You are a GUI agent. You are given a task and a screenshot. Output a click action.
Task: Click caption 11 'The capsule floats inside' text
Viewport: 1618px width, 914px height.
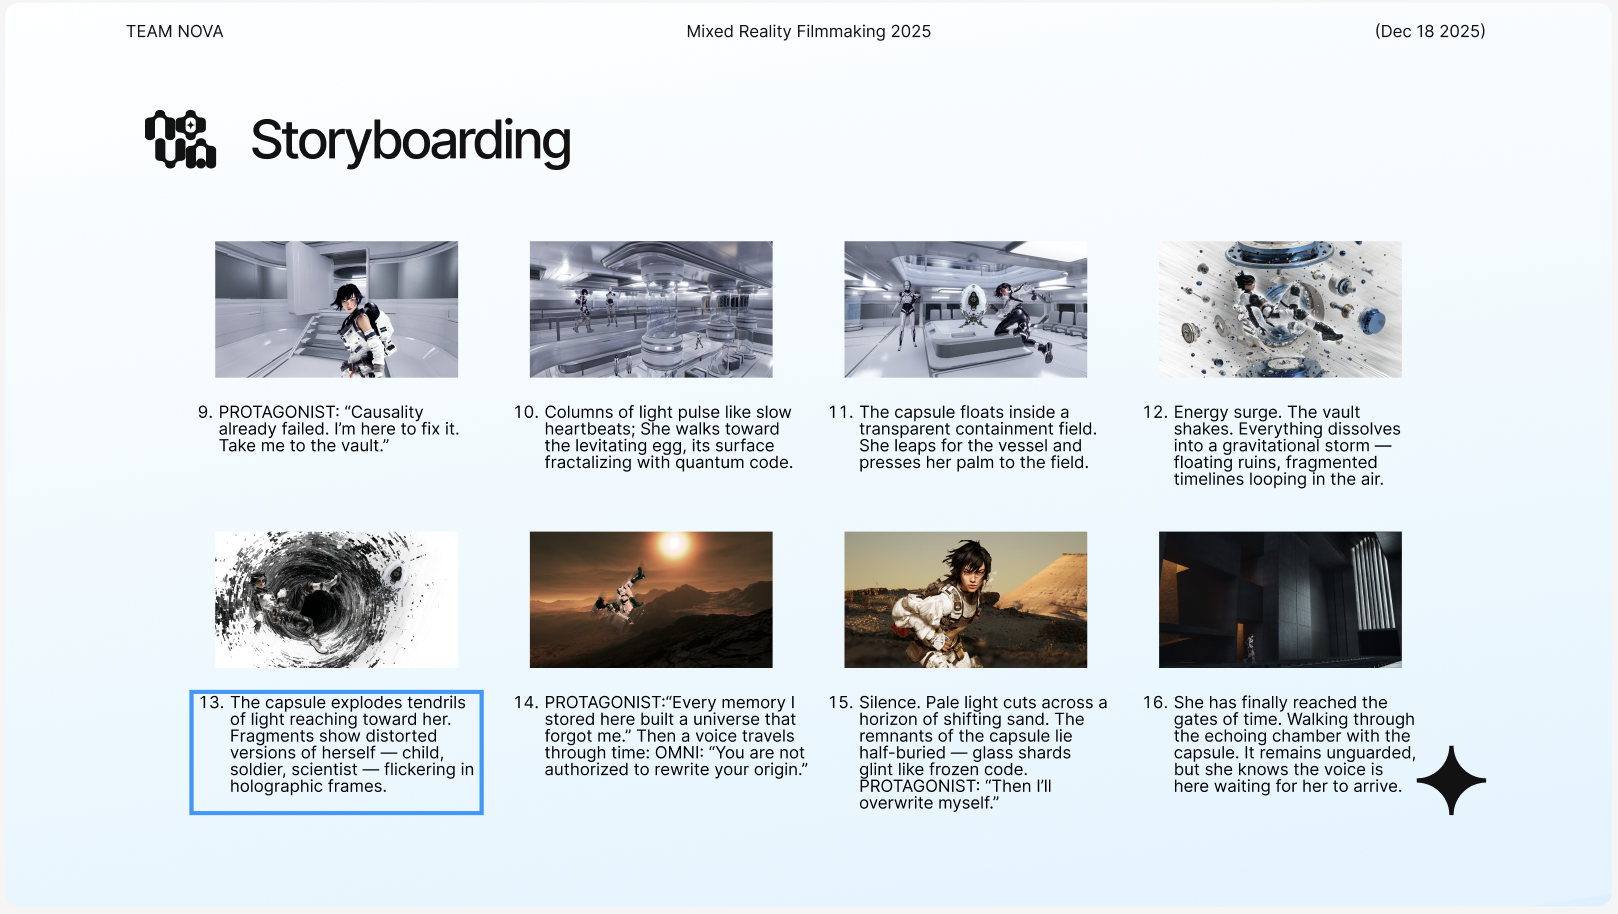pos(963,437)
